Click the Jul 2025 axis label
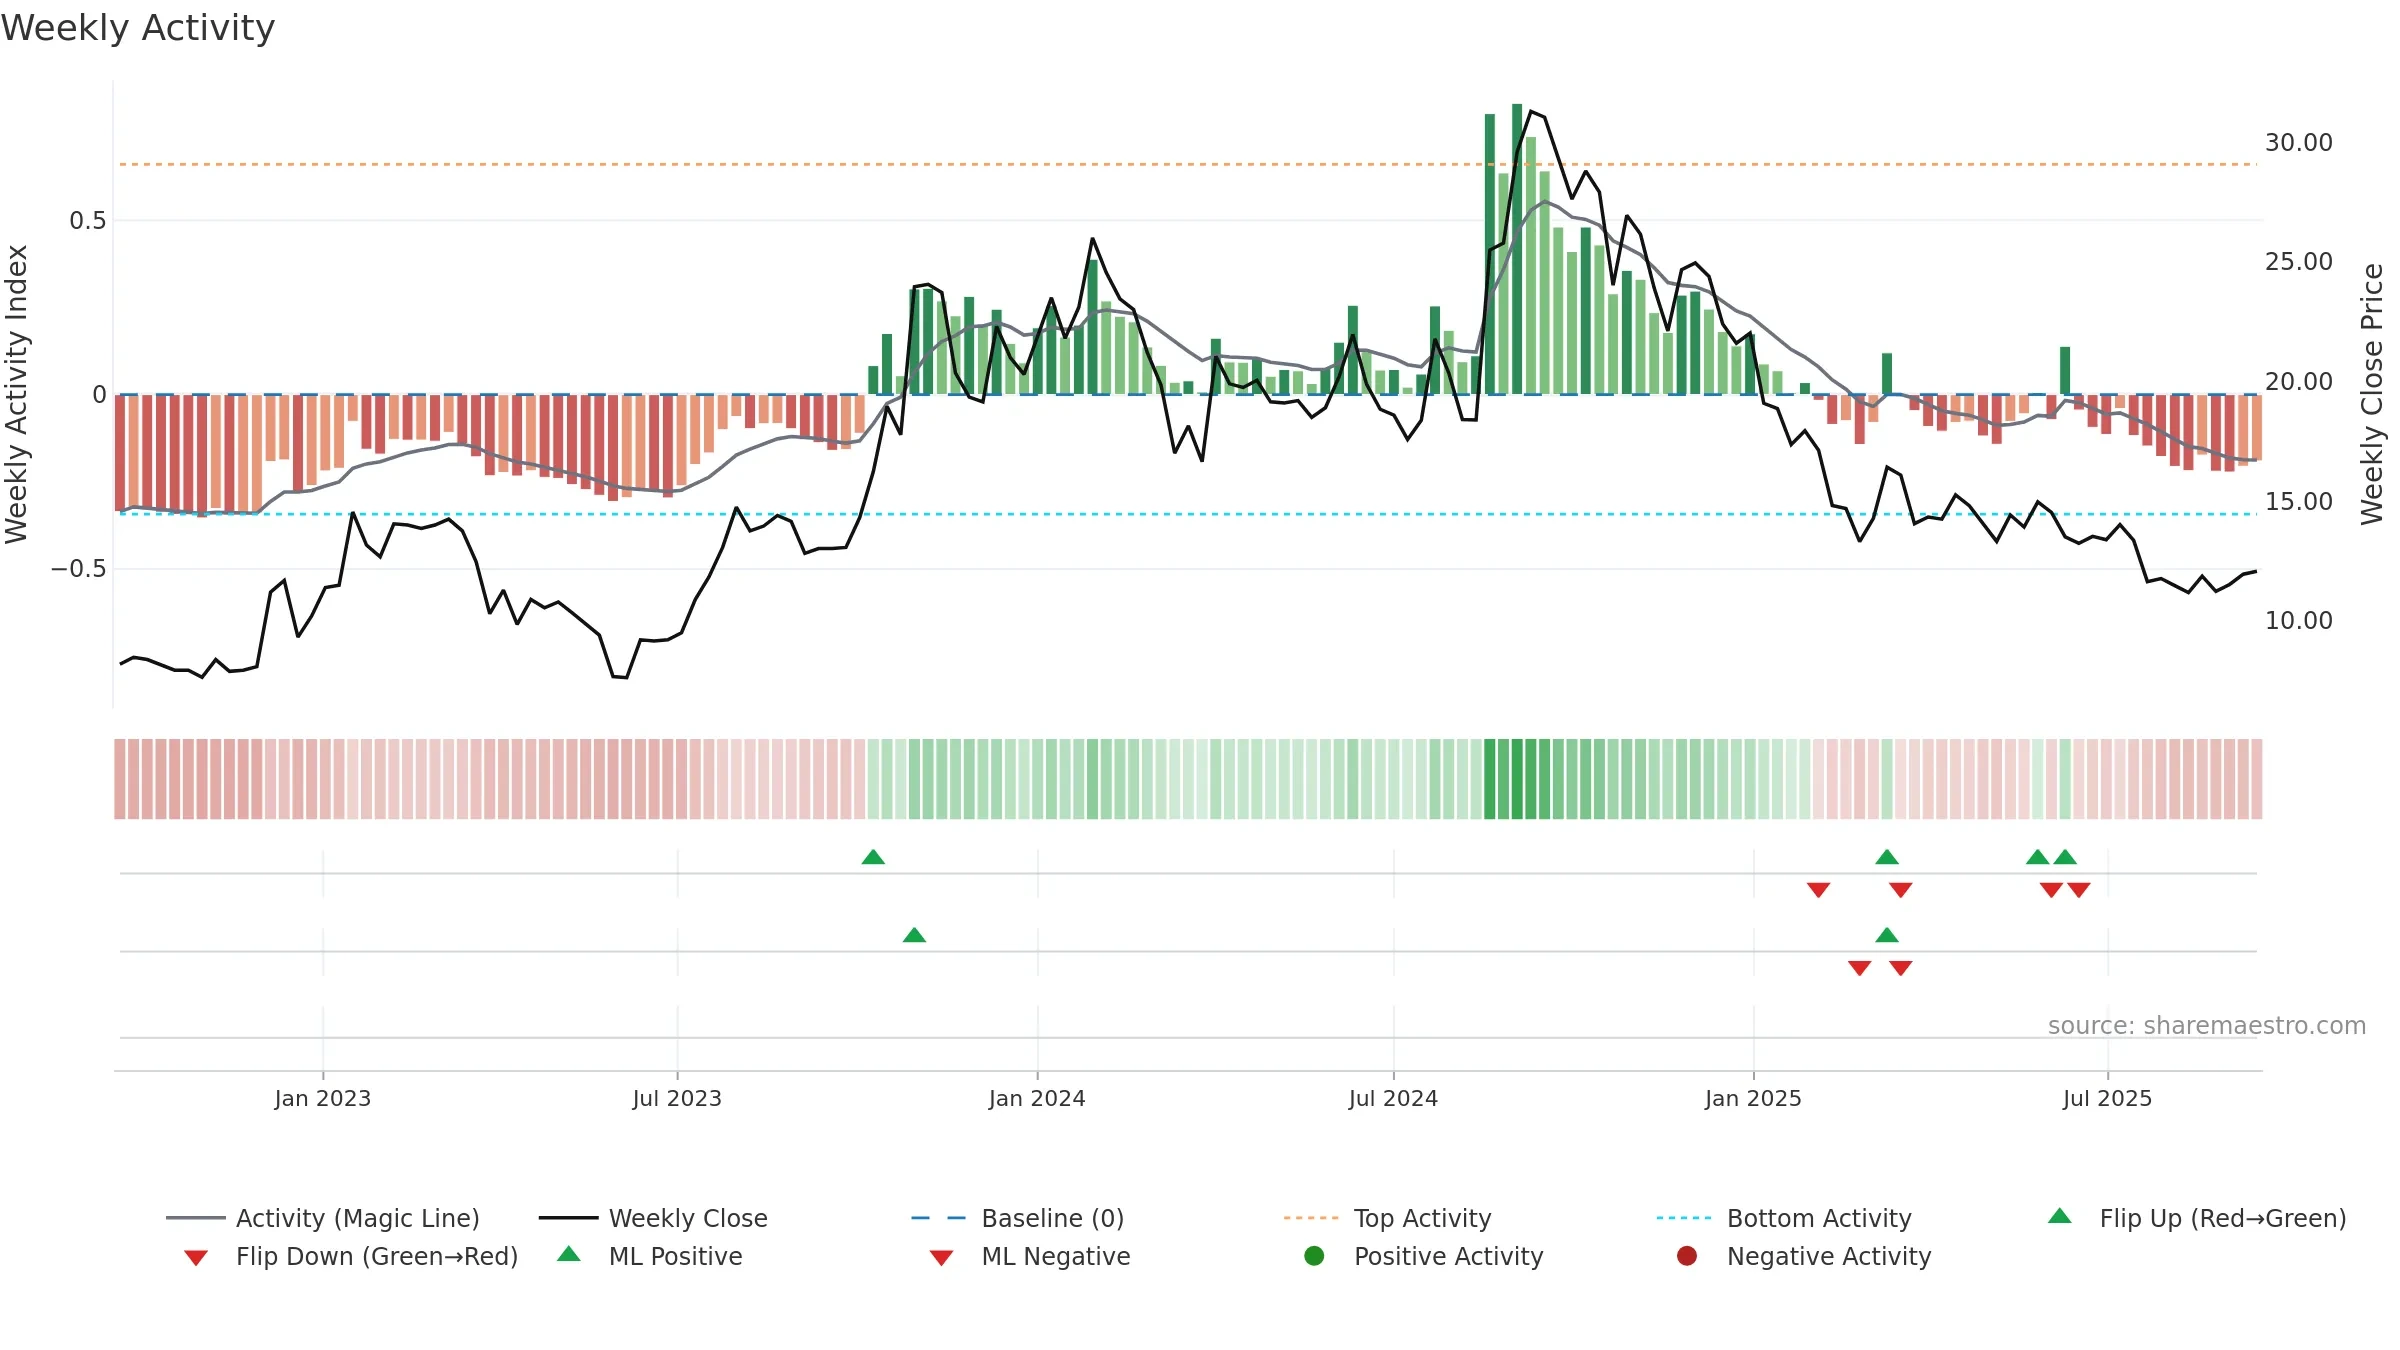This screenshot has height=1350, width=2400. (2107, 1098)
